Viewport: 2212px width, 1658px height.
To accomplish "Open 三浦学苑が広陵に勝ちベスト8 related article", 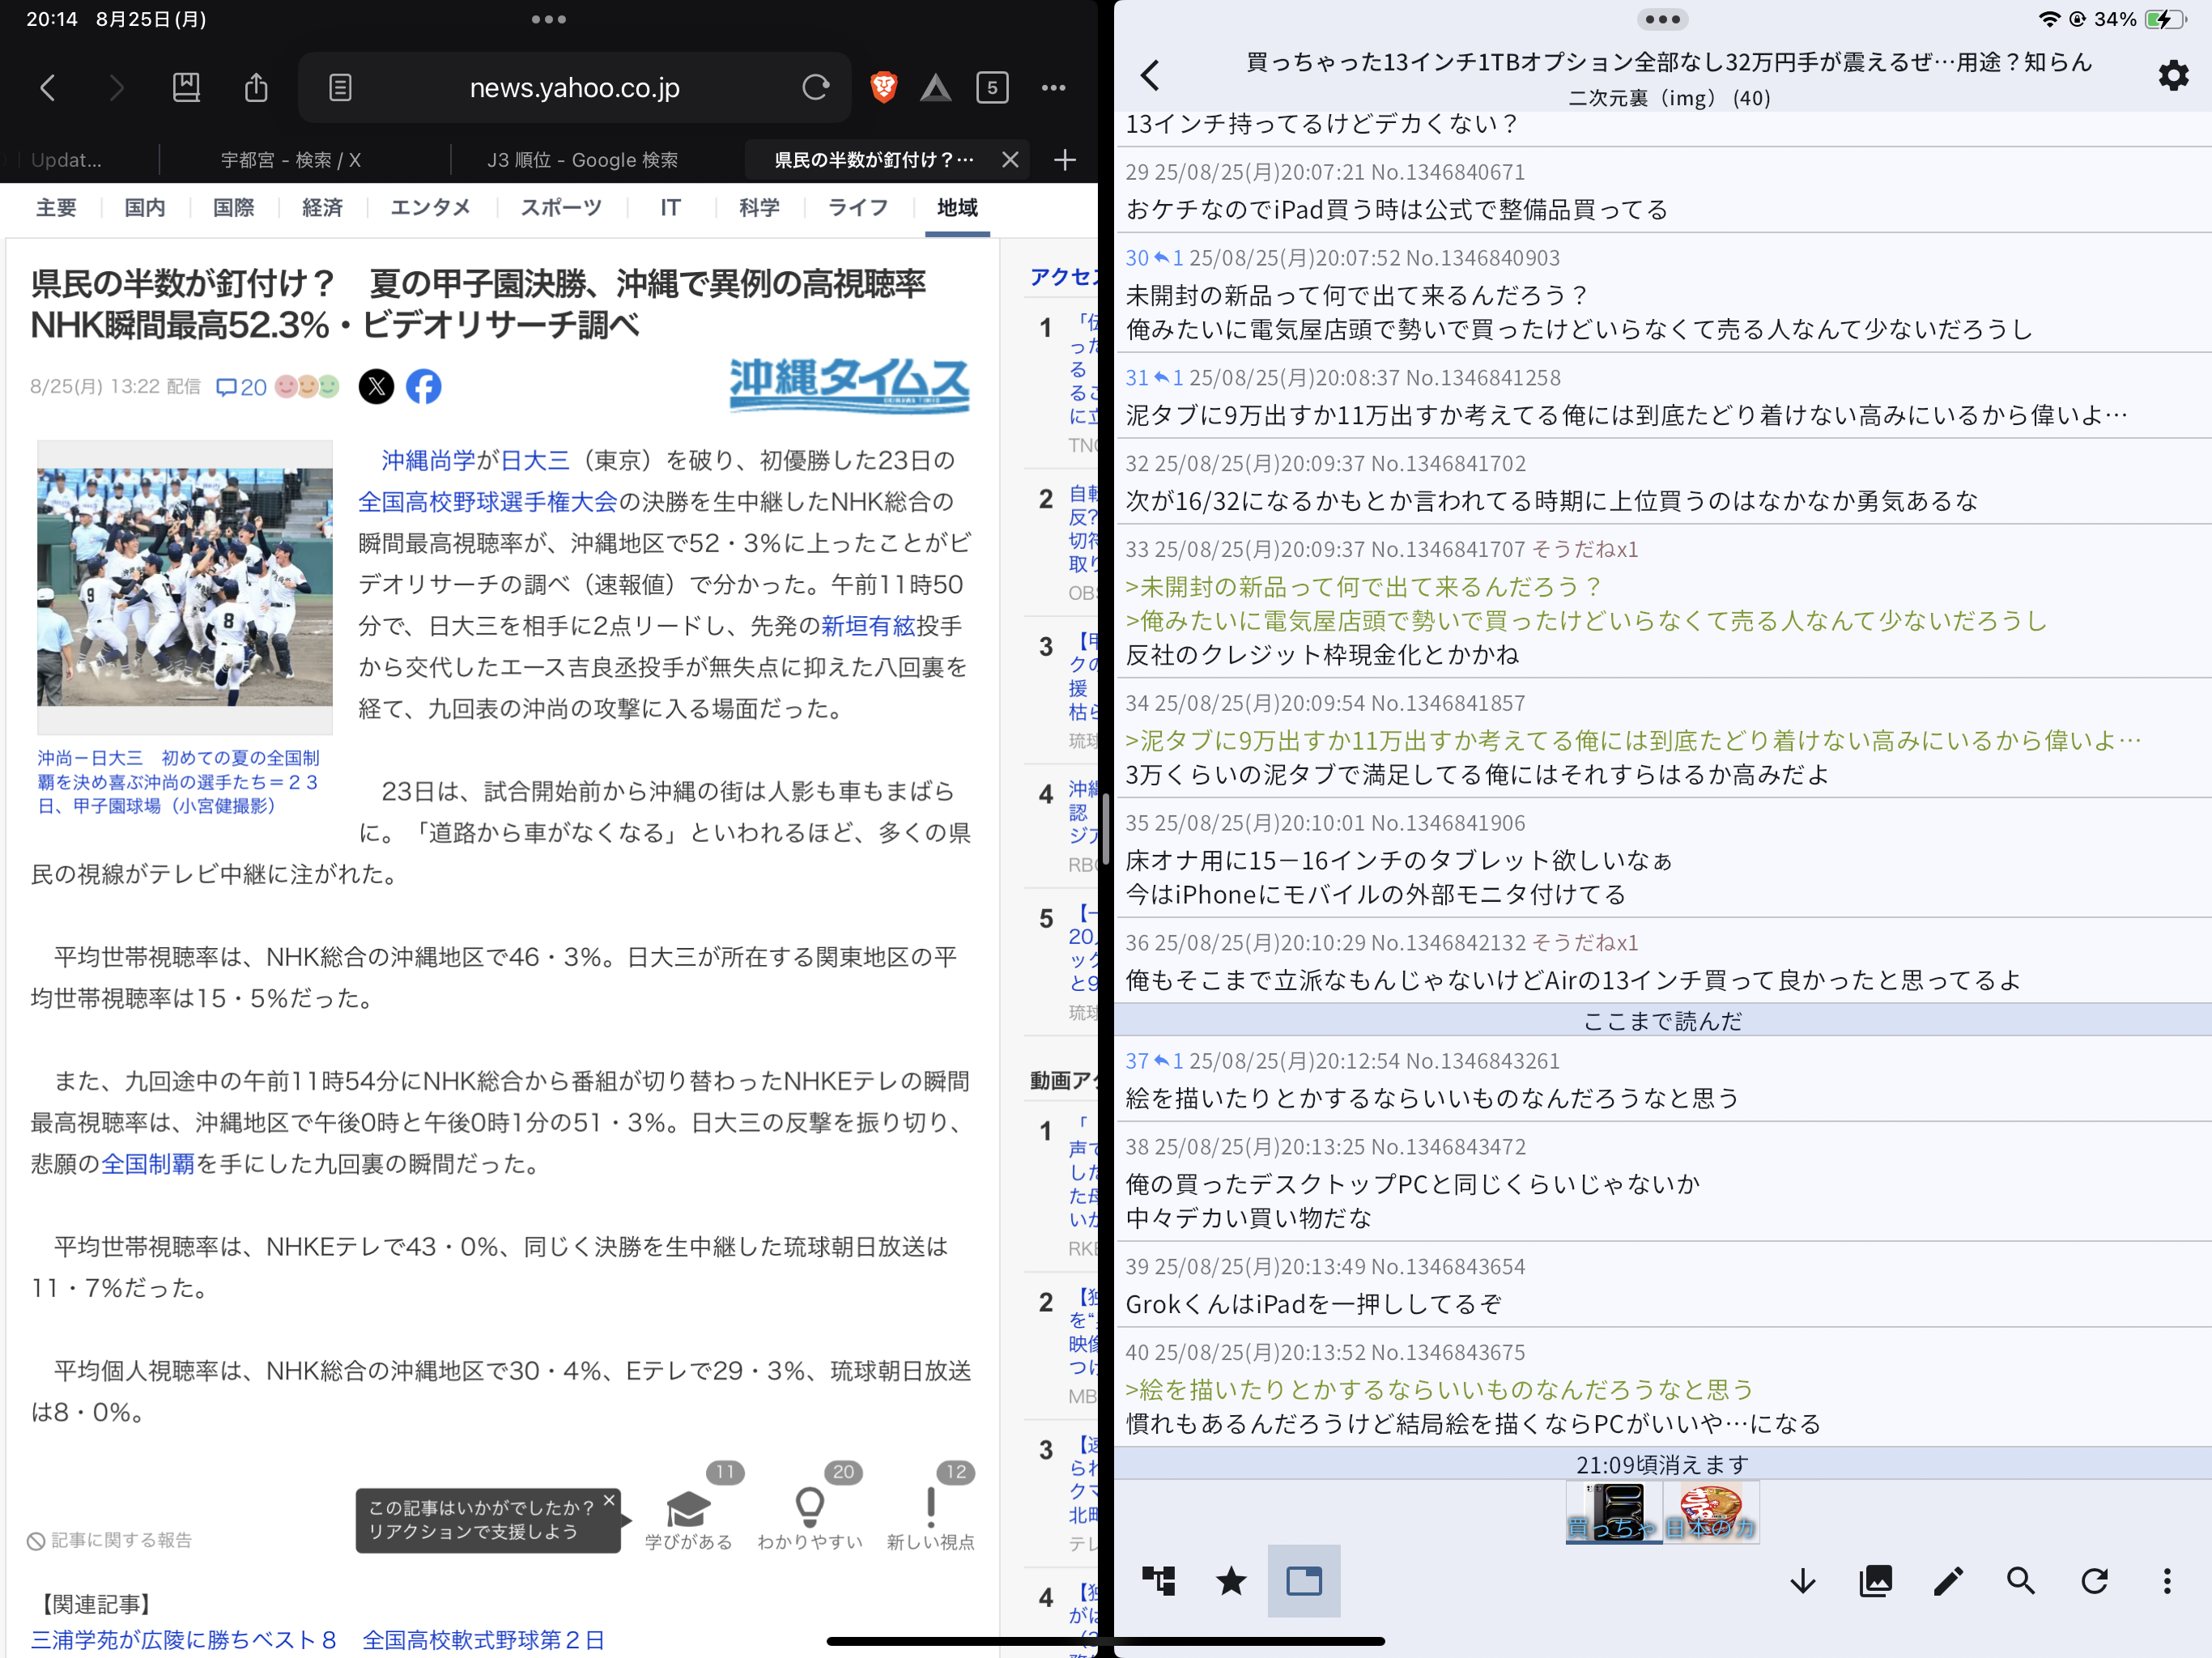I will pyautogui.click(x=183, y=1640).
